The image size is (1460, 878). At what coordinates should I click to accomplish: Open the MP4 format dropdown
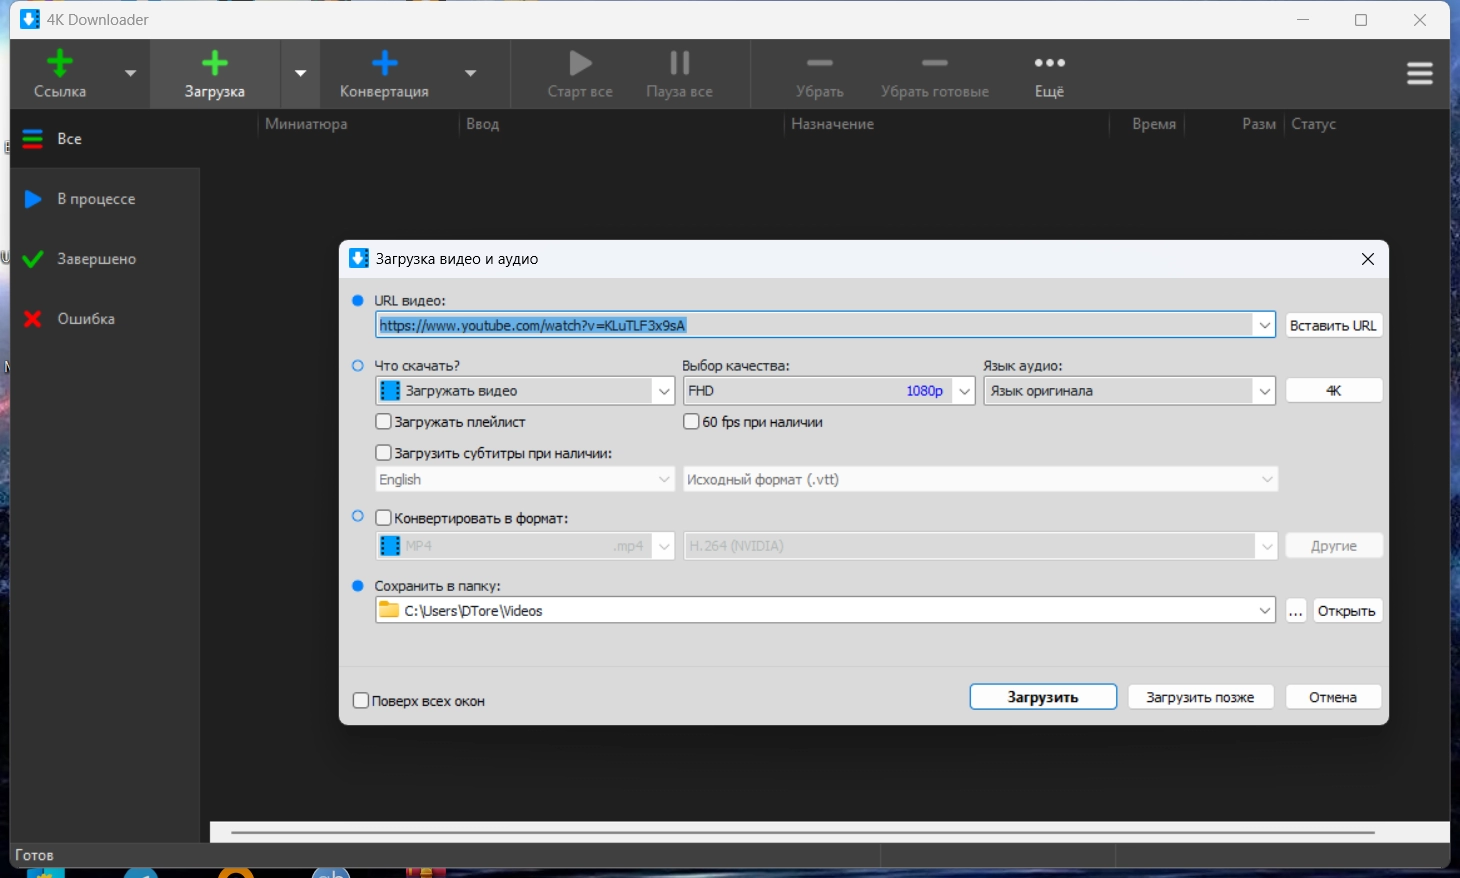pyautogui.click(x=525, y=546)
